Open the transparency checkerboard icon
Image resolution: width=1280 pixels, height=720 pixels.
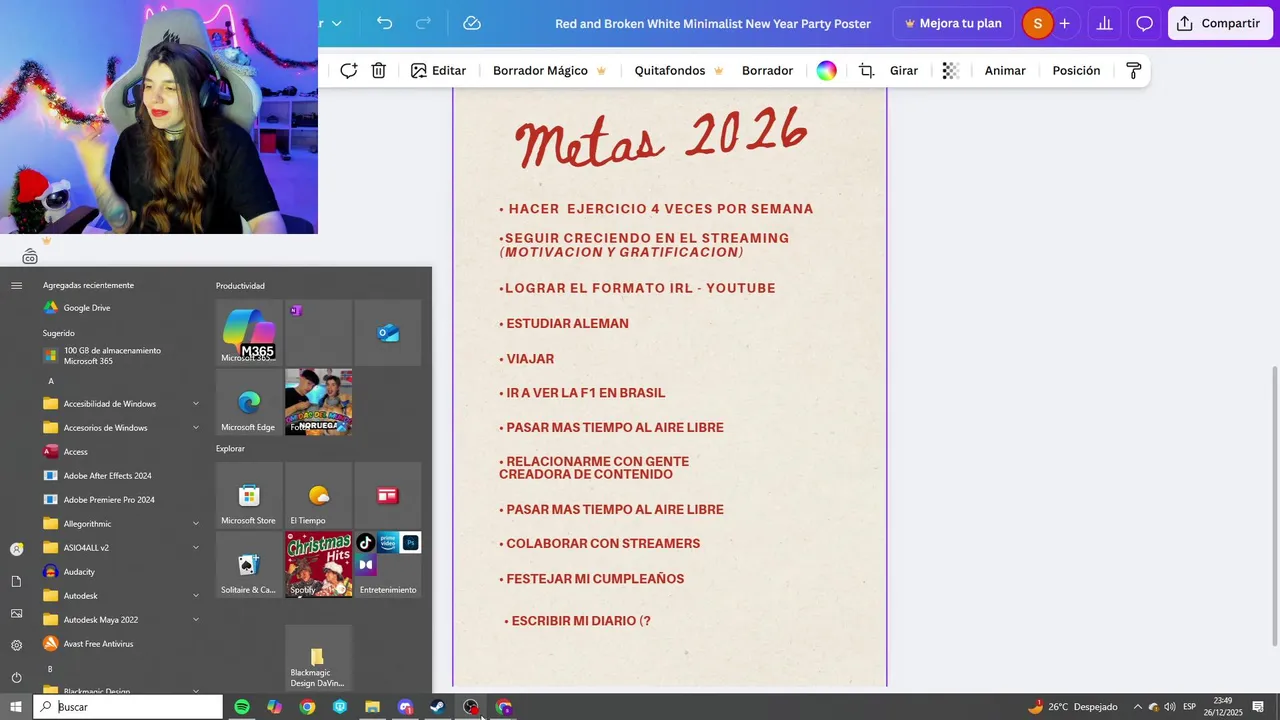click(x=951, y=71)
